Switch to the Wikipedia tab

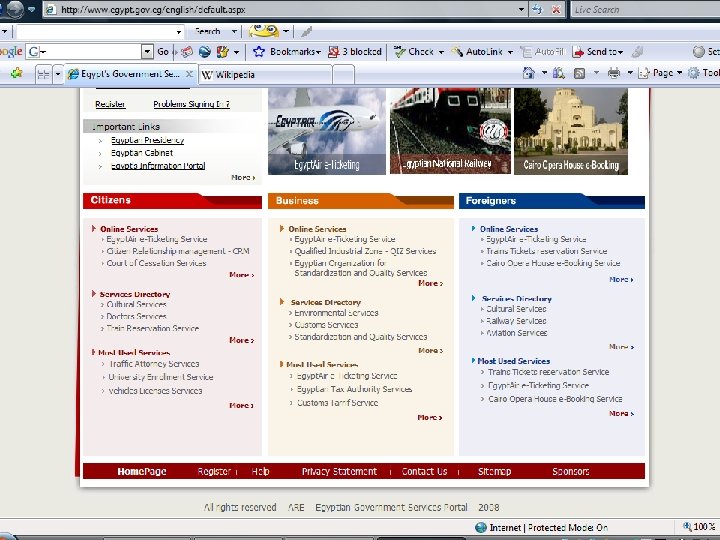pos(265,75)
